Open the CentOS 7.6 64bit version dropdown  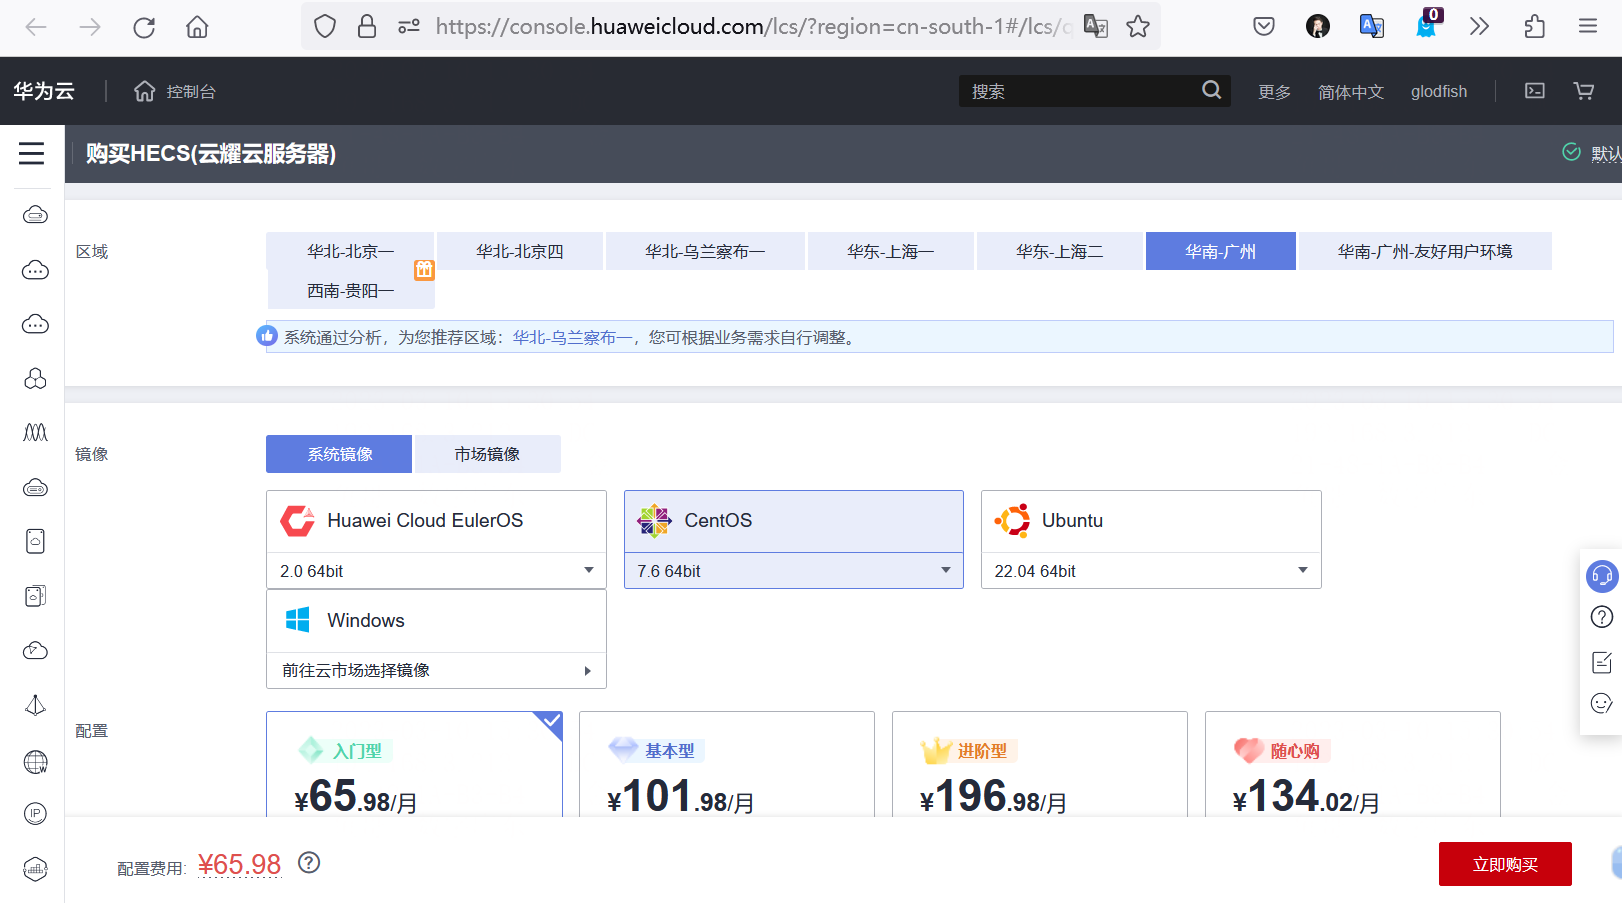(794, 571)
